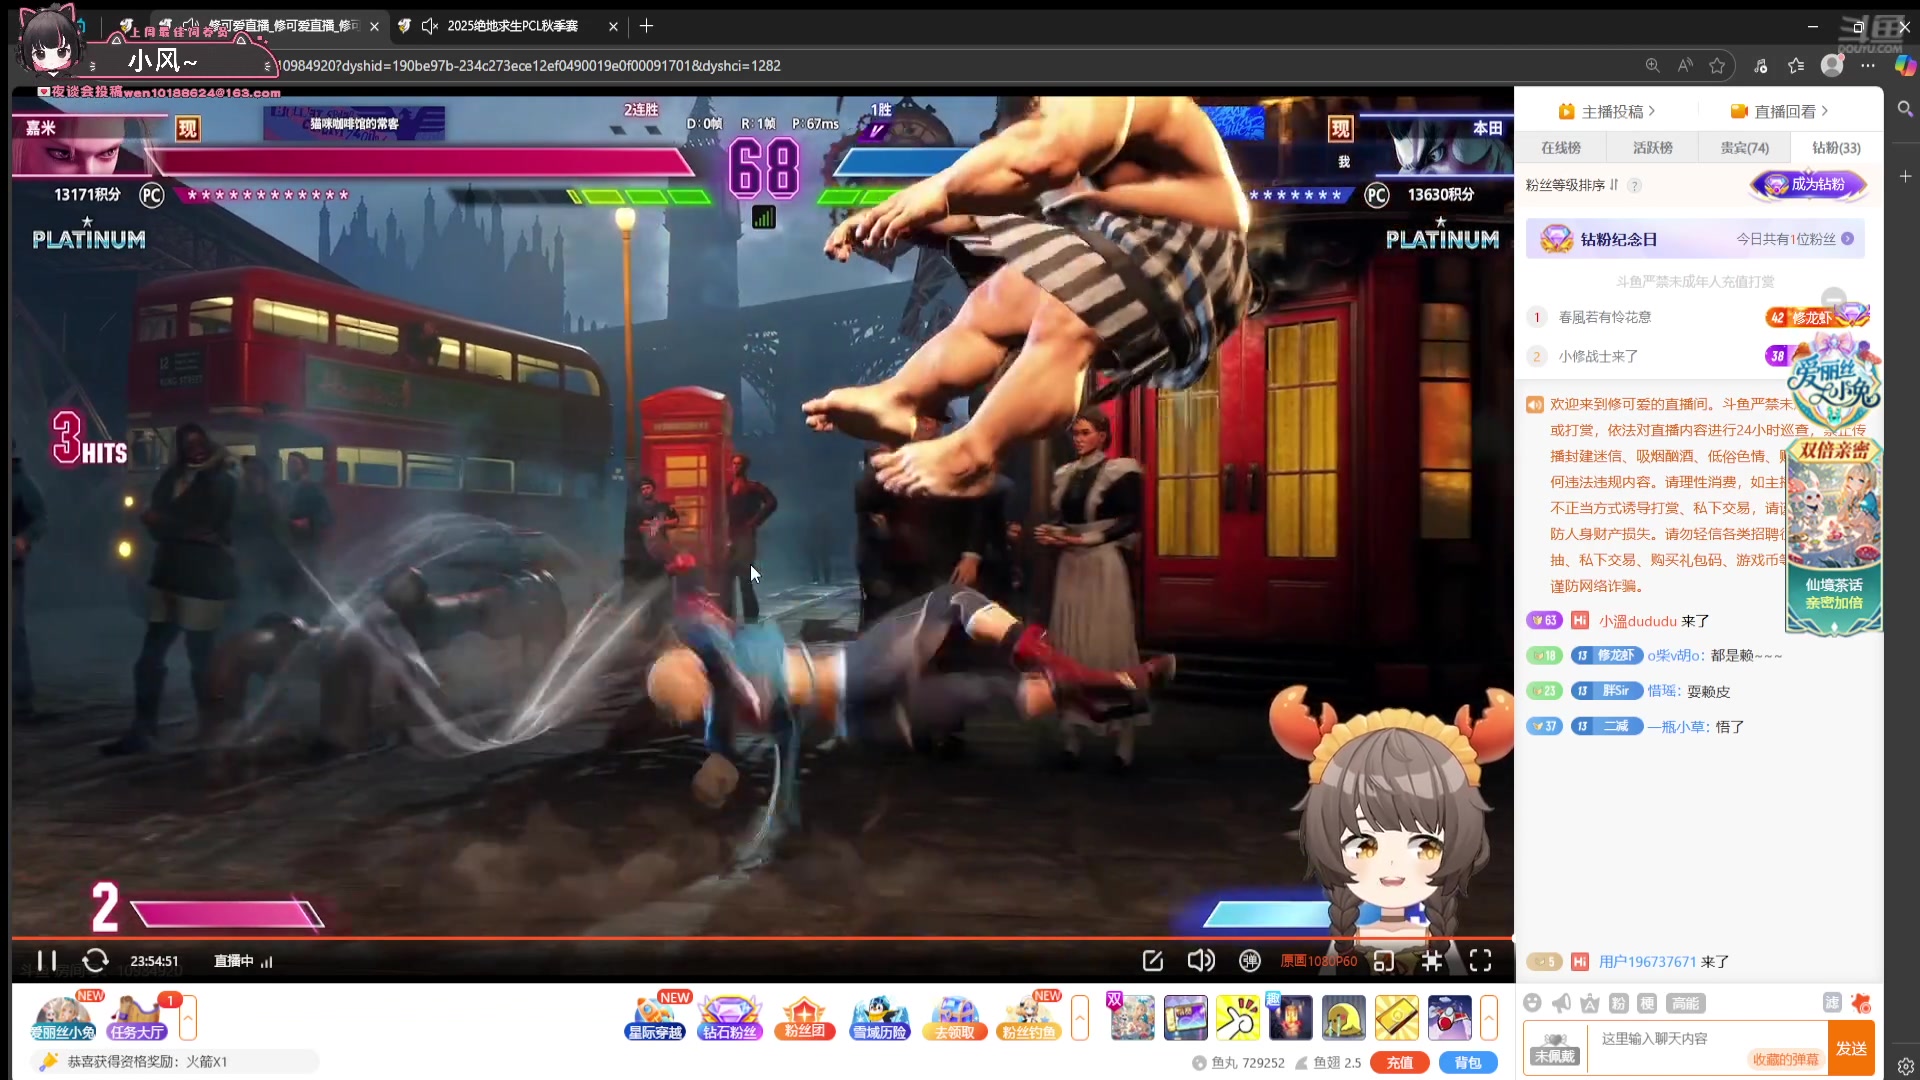This screenshot has height=1080, width=1920.
Task: Click the 未佩戴 fan badge selector
Action: point(1555,1048)
